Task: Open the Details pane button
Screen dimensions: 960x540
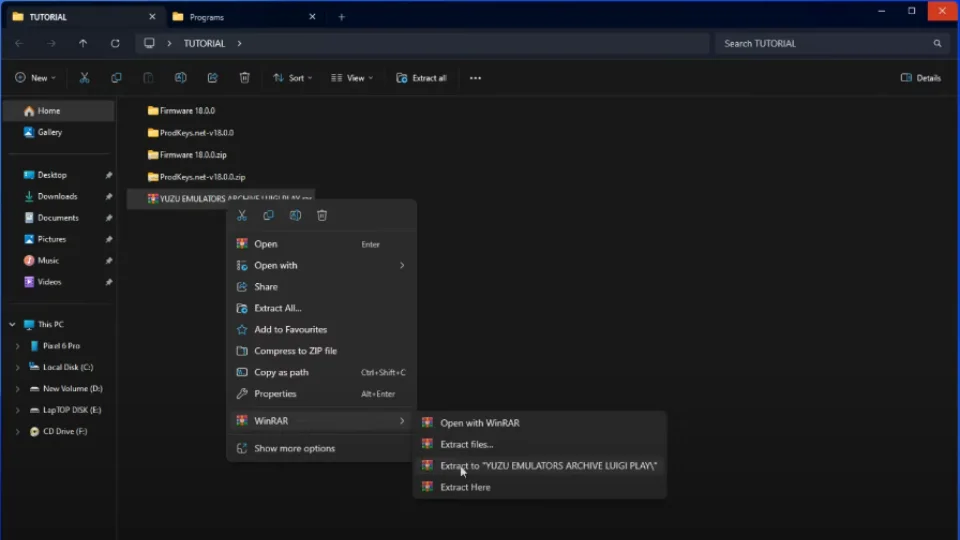Action: click(x=921, y=78)
